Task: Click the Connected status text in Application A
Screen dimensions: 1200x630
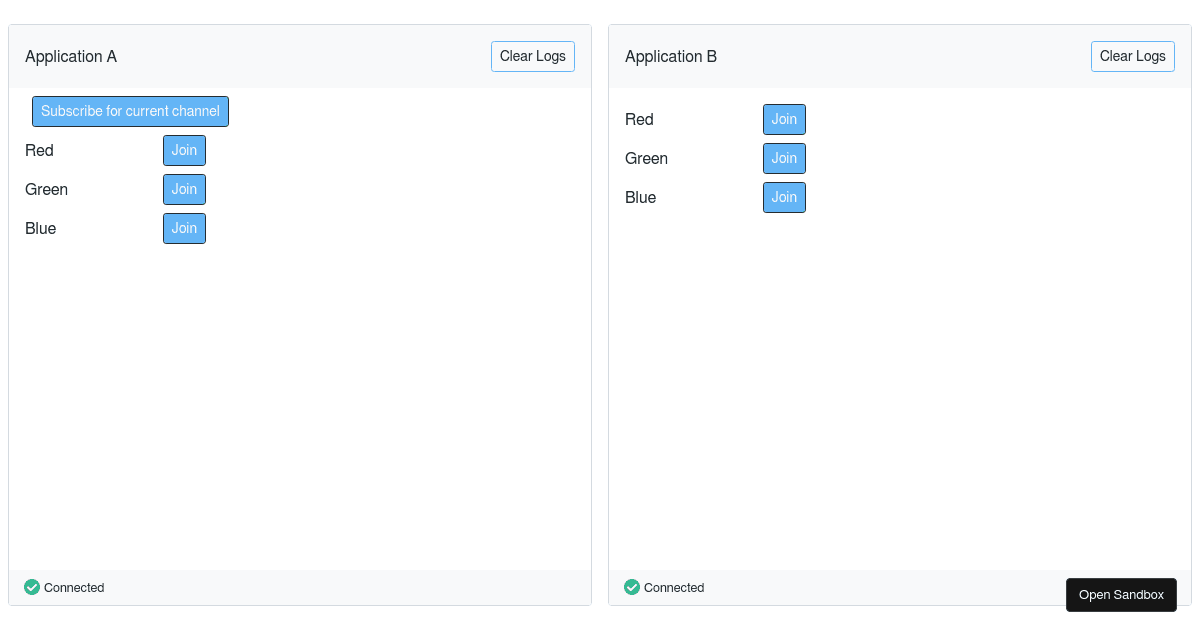Action: click(x=74, y=587)
